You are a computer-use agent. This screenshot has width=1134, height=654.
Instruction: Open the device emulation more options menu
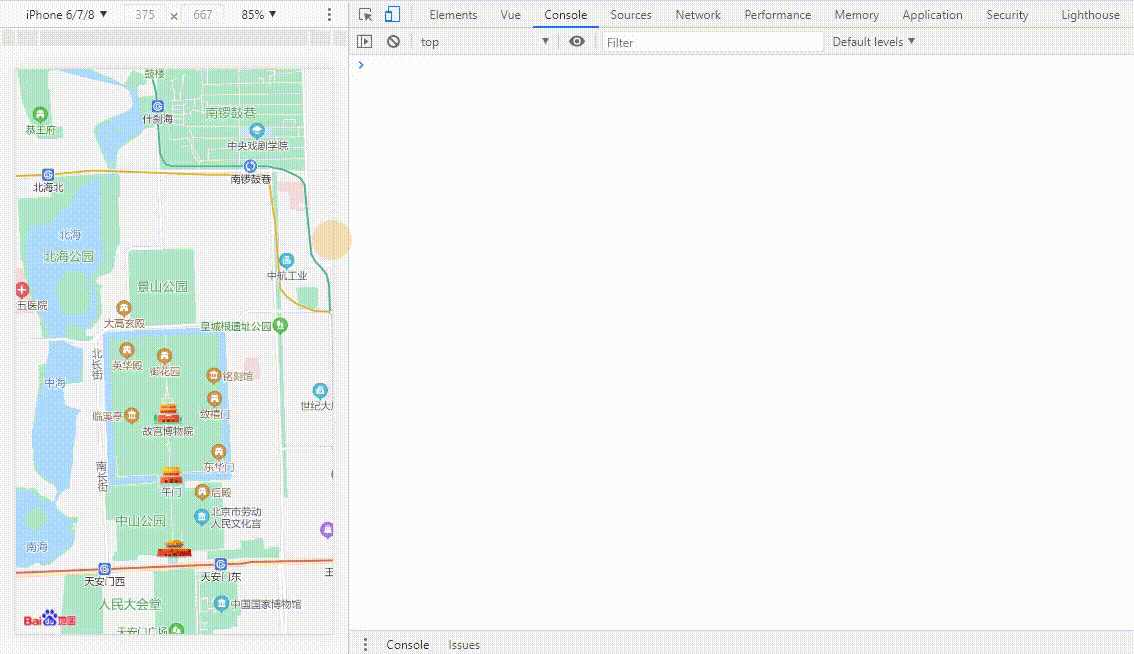[329, 14]
